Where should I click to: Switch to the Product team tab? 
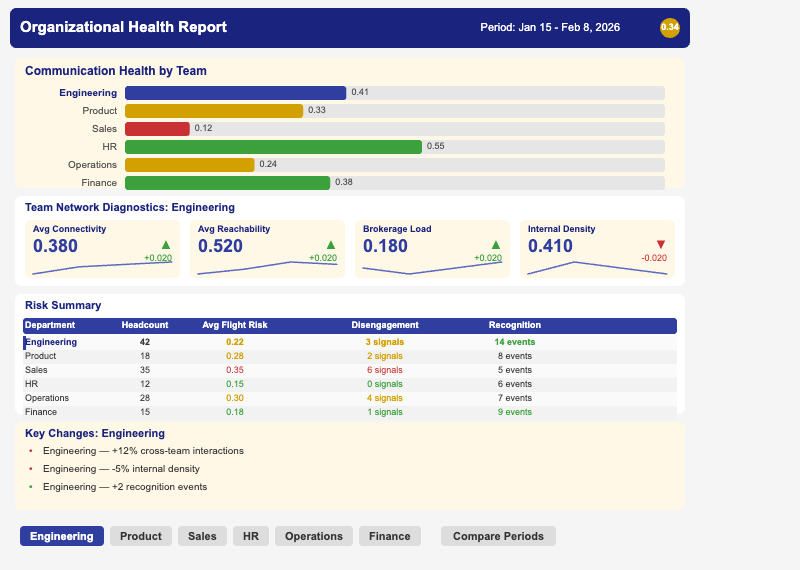pos(141,536)
